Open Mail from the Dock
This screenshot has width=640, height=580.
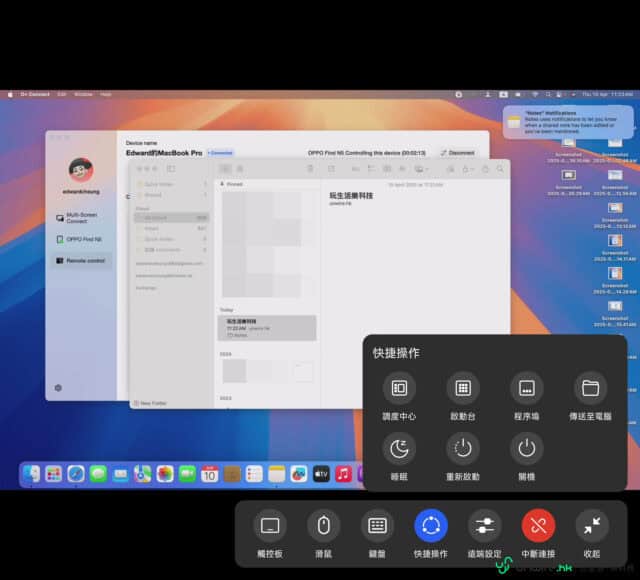(120, 474)
